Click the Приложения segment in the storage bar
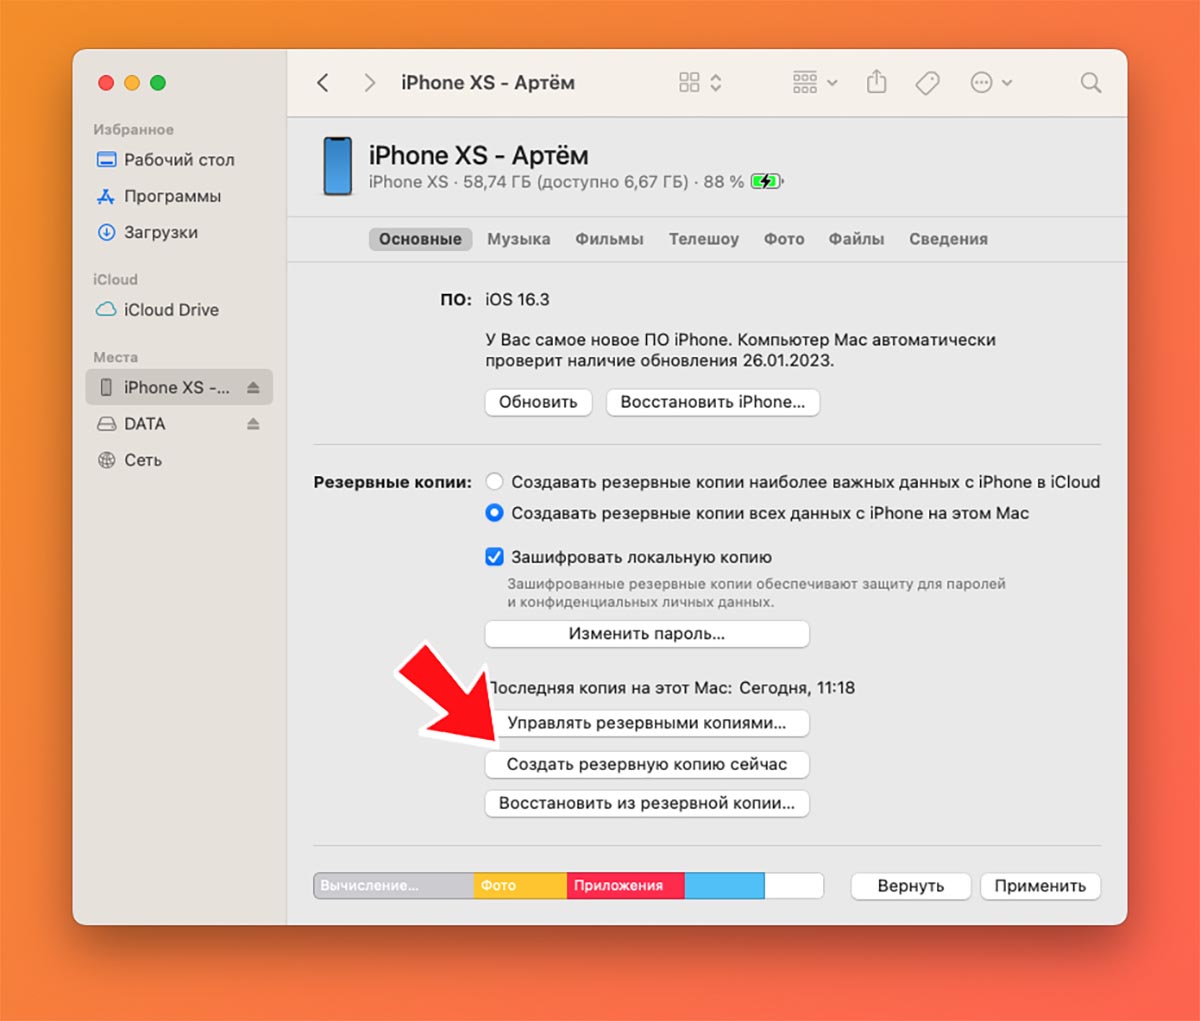This screenshot has height=1021, width=1200. click(x=625, y=886)
